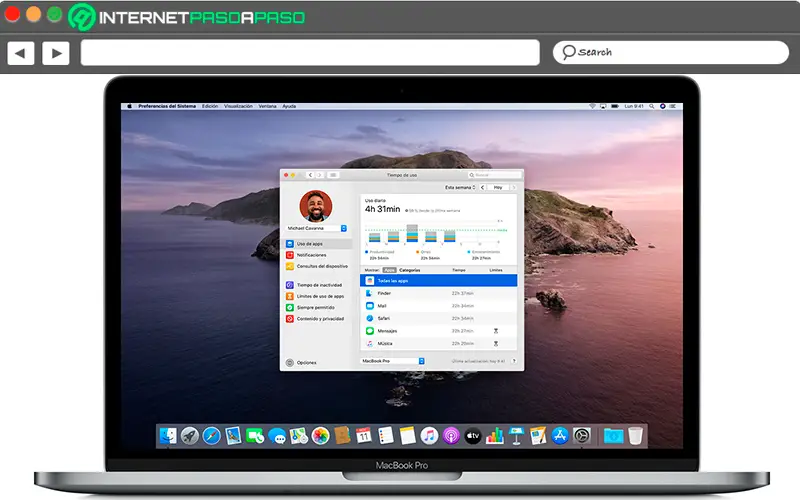Open Finder from the dock

168,436
